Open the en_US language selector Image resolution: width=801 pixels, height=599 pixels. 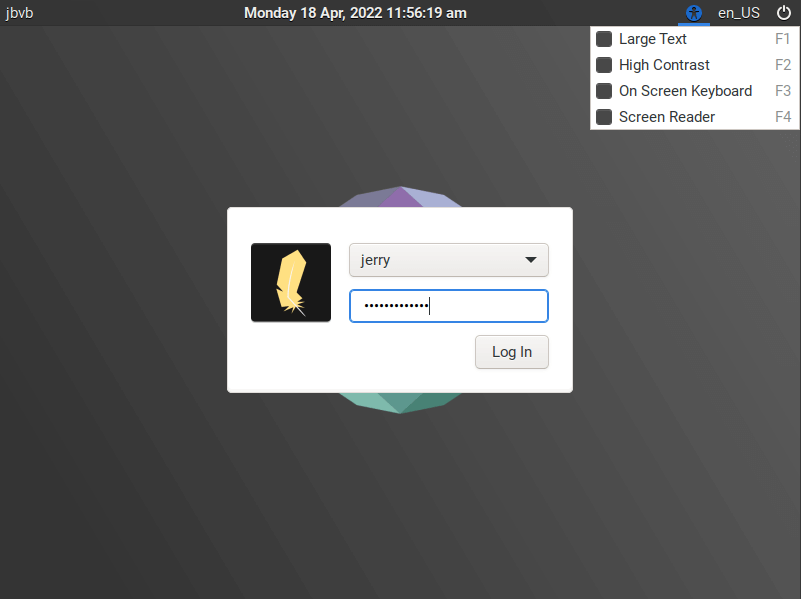coord(738,13)
